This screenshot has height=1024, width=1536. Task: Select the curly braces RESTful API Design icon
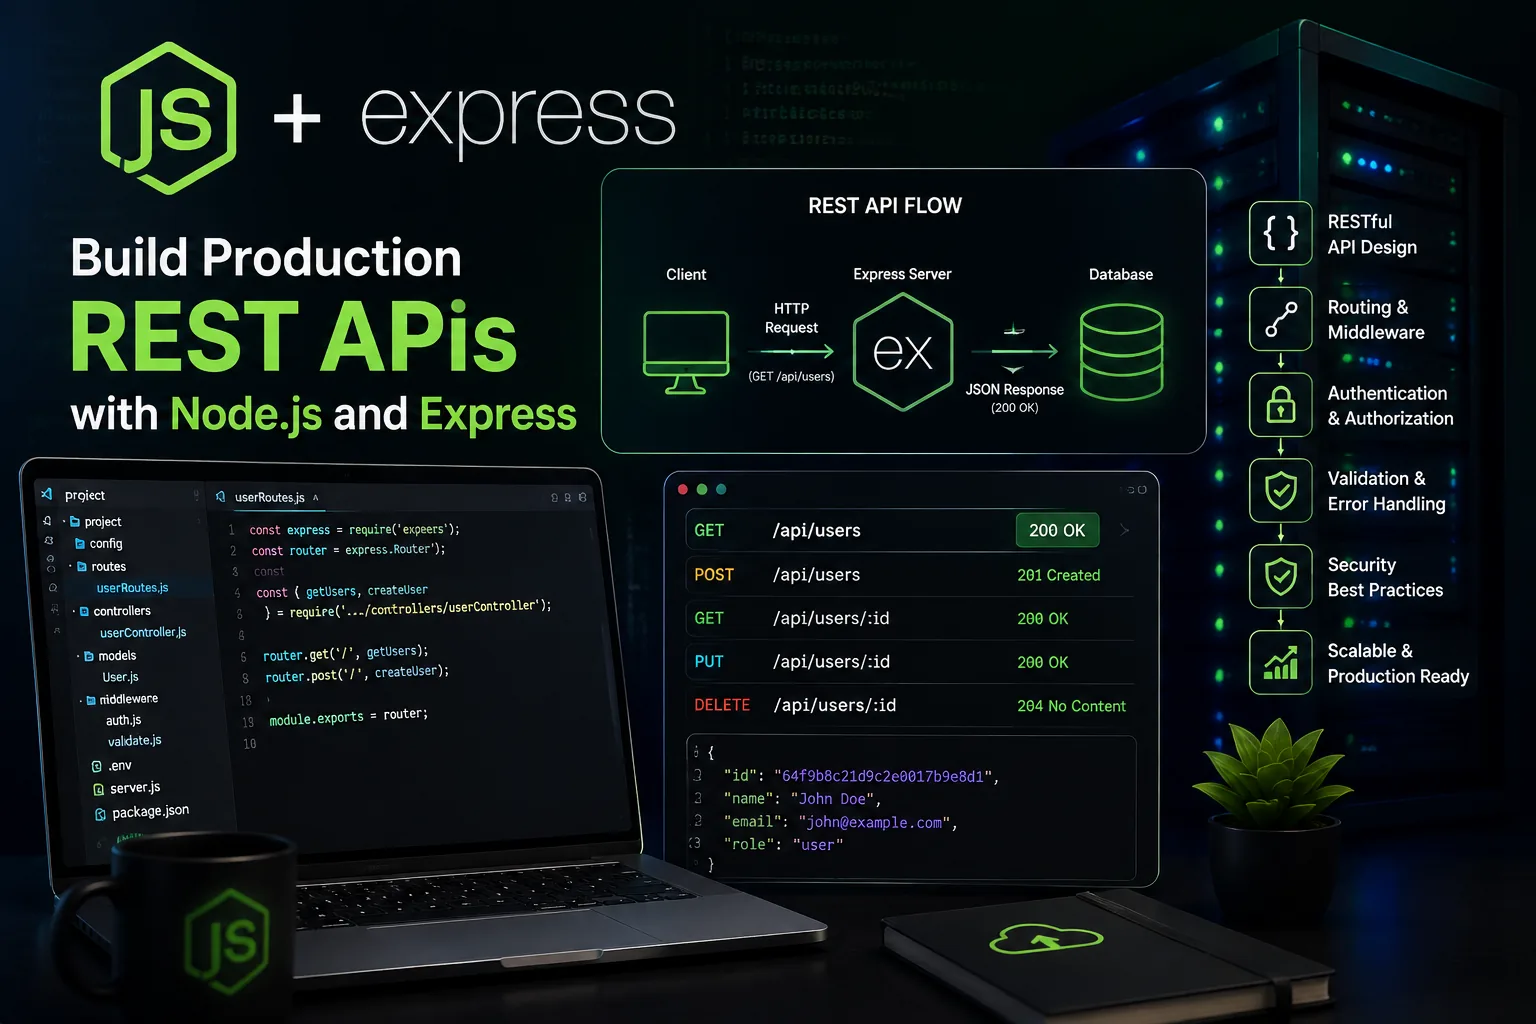(x=1281, y=233)
